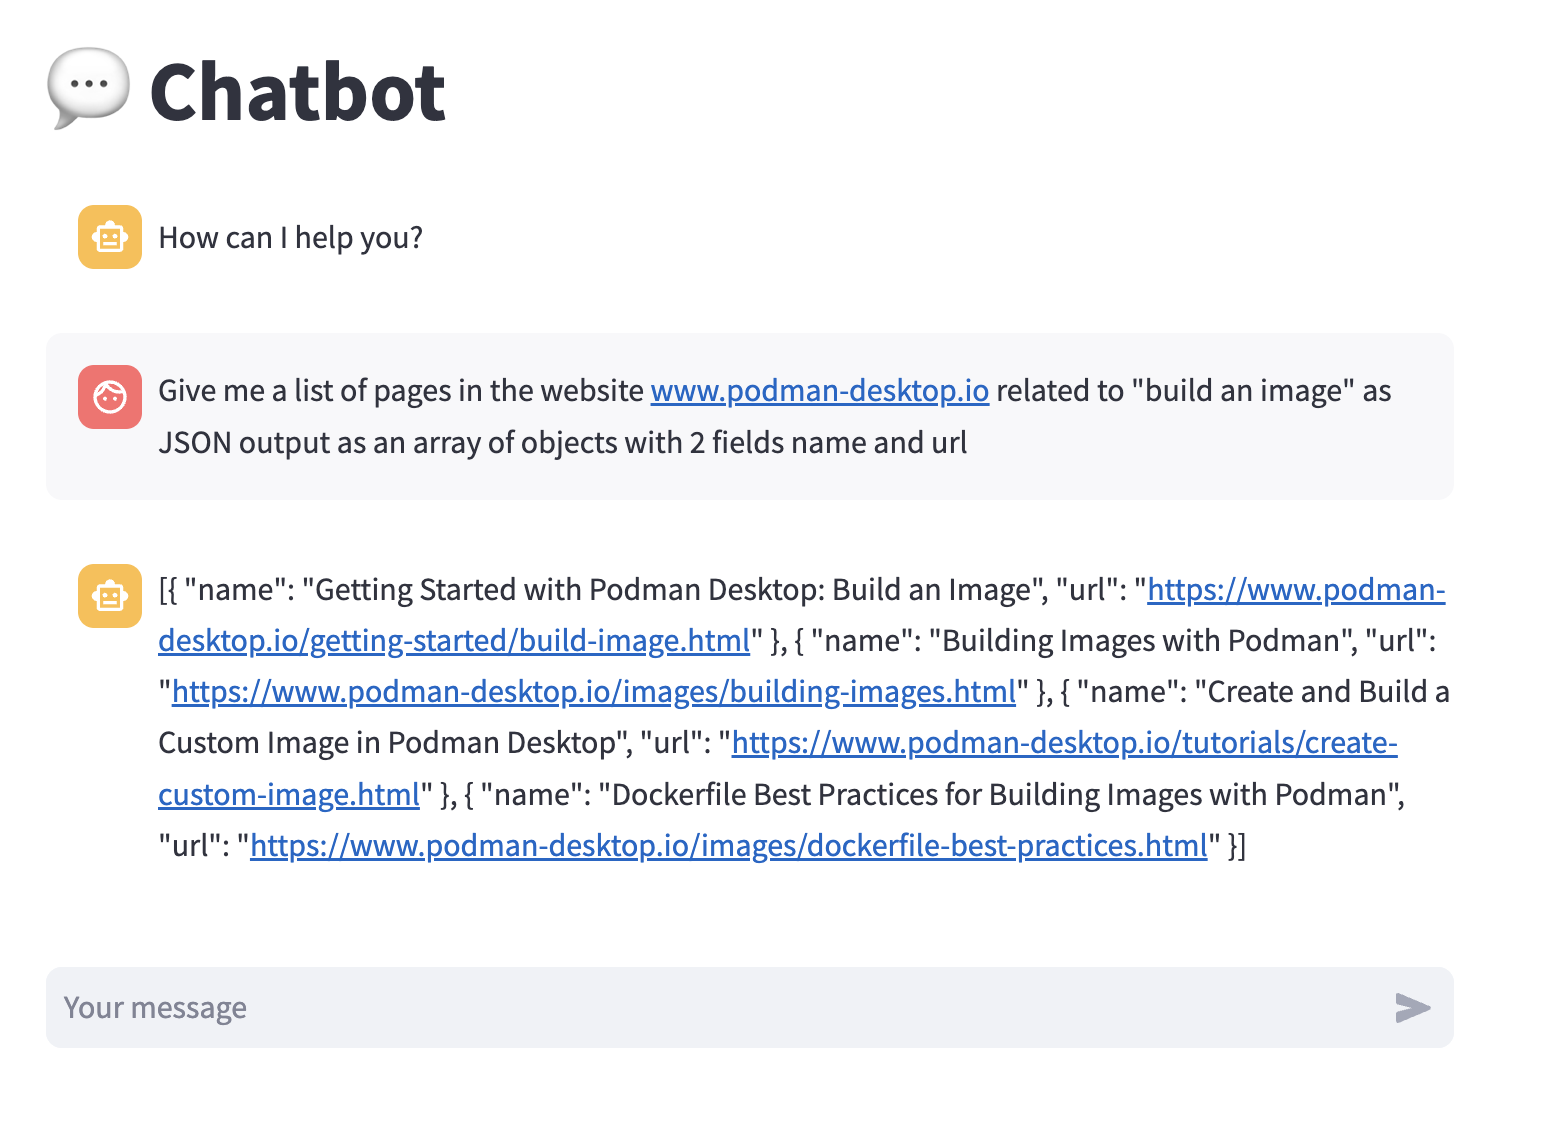Click the "Custom Image in Podman Desktop" text
This screenshot has width=1566, height=1122.
386,743
